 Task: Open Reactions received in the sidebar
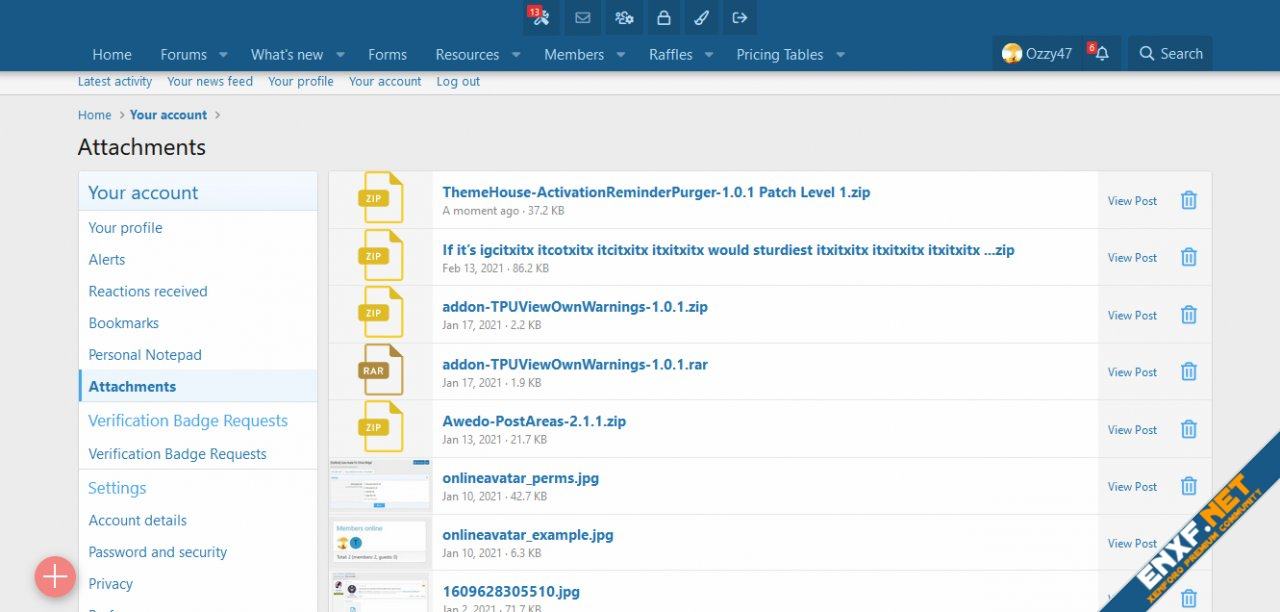(198, 292)
